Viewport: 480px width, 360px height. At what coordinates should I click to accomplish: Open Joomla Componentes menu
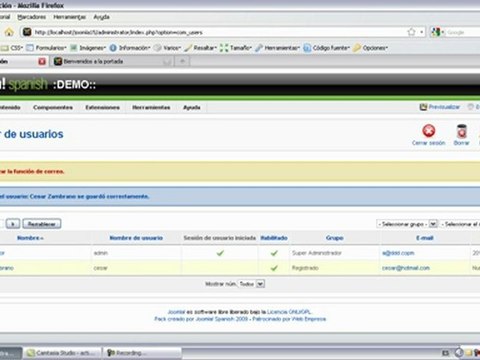pos(53,107)
